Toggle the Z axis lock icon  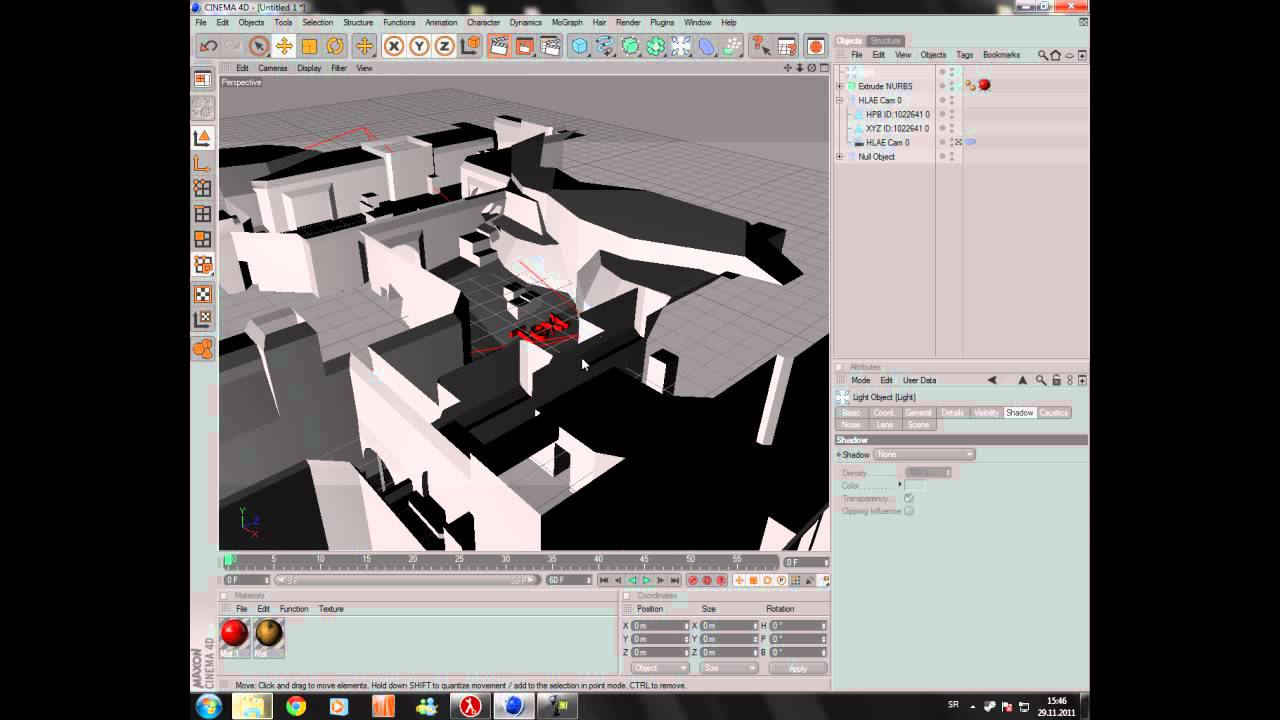444,46
